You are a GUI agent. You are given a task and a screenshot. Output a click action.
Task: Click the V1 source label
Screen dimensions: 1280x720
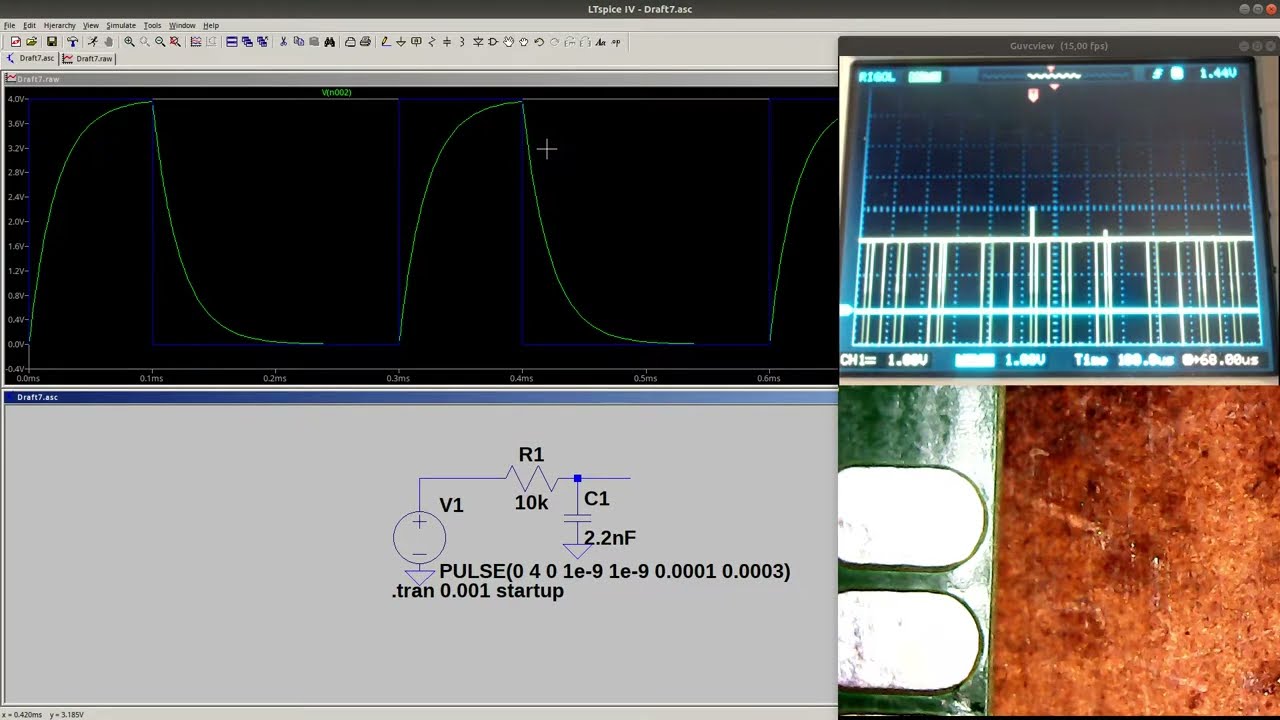click(452, 505)
